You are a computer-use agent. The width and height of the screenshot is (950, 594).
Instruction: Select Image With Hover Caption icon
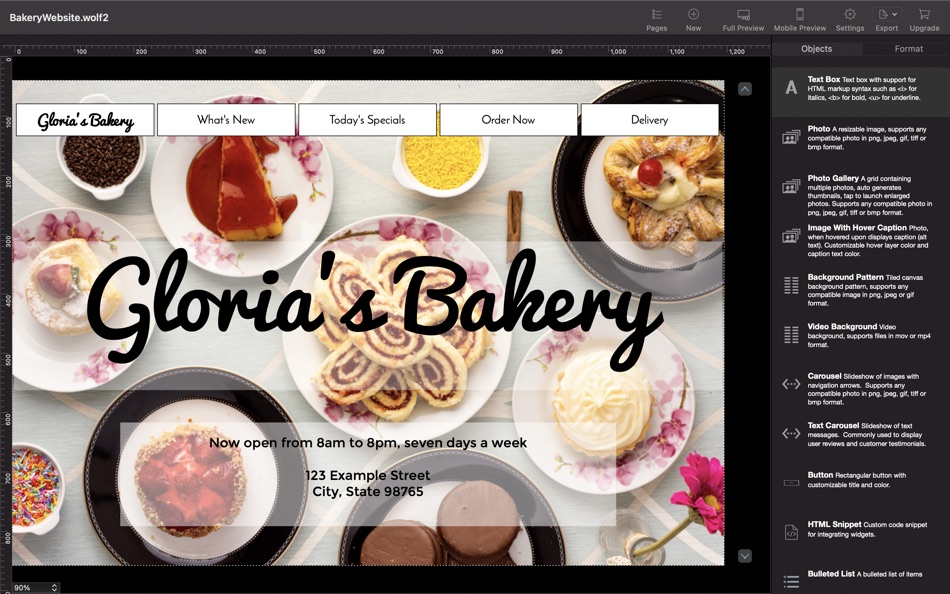click(791, 236)
